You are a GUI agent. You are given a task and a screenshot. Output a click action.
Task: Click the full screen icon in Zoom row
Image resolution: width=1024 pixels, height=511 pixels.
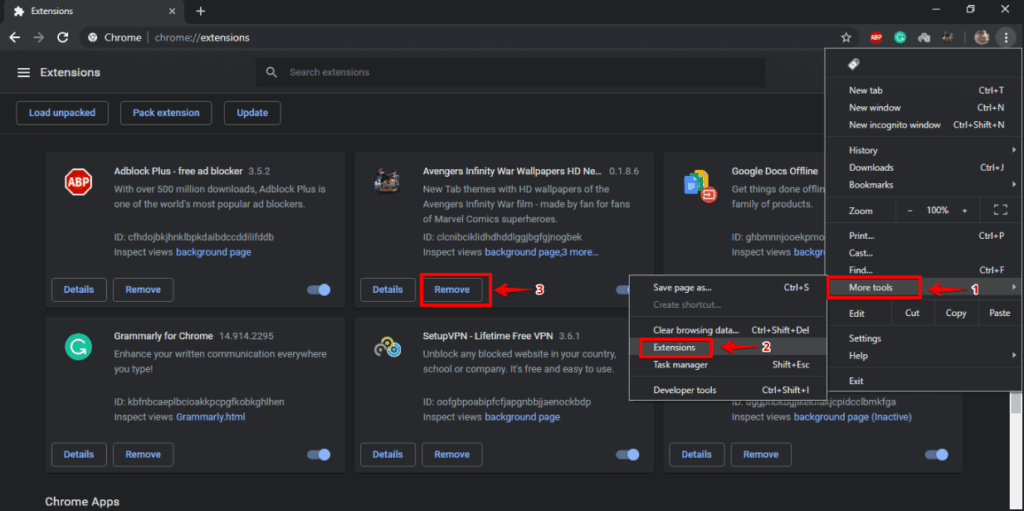[999, 211]
